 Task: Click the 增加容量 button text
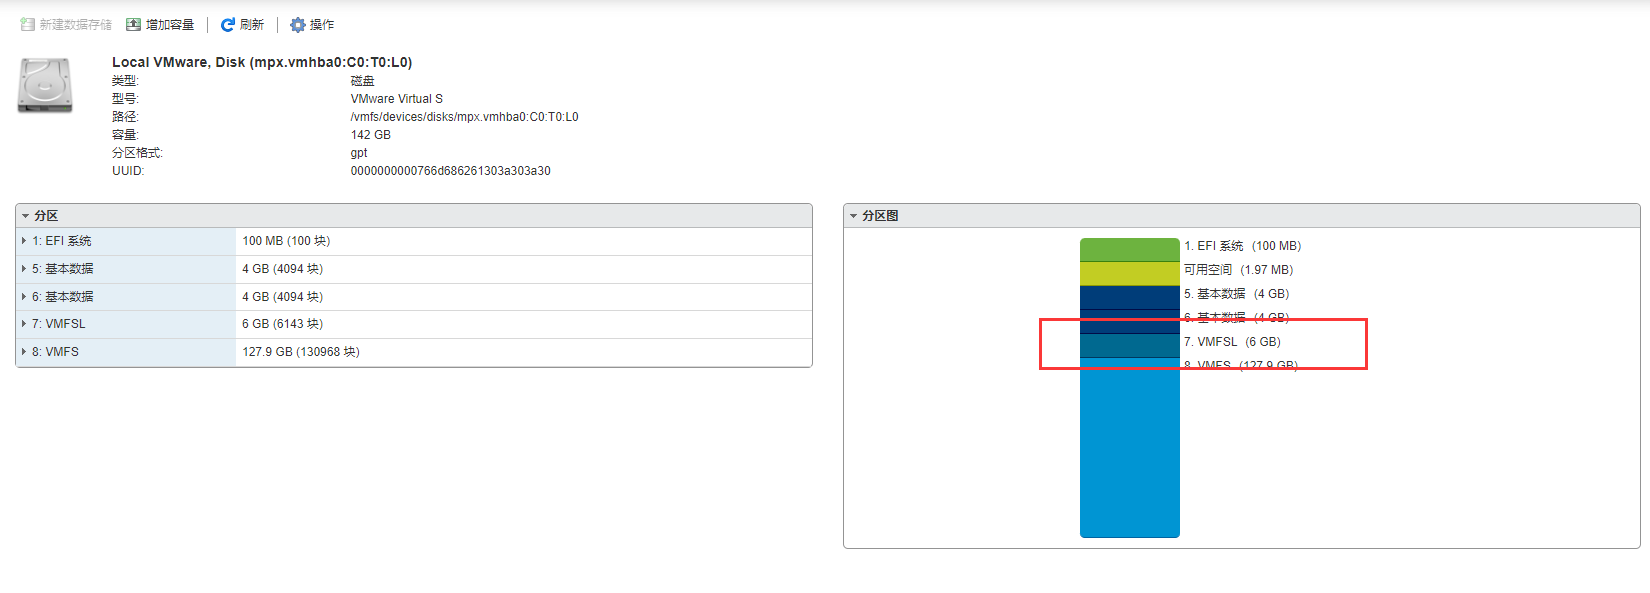[170, 25]
